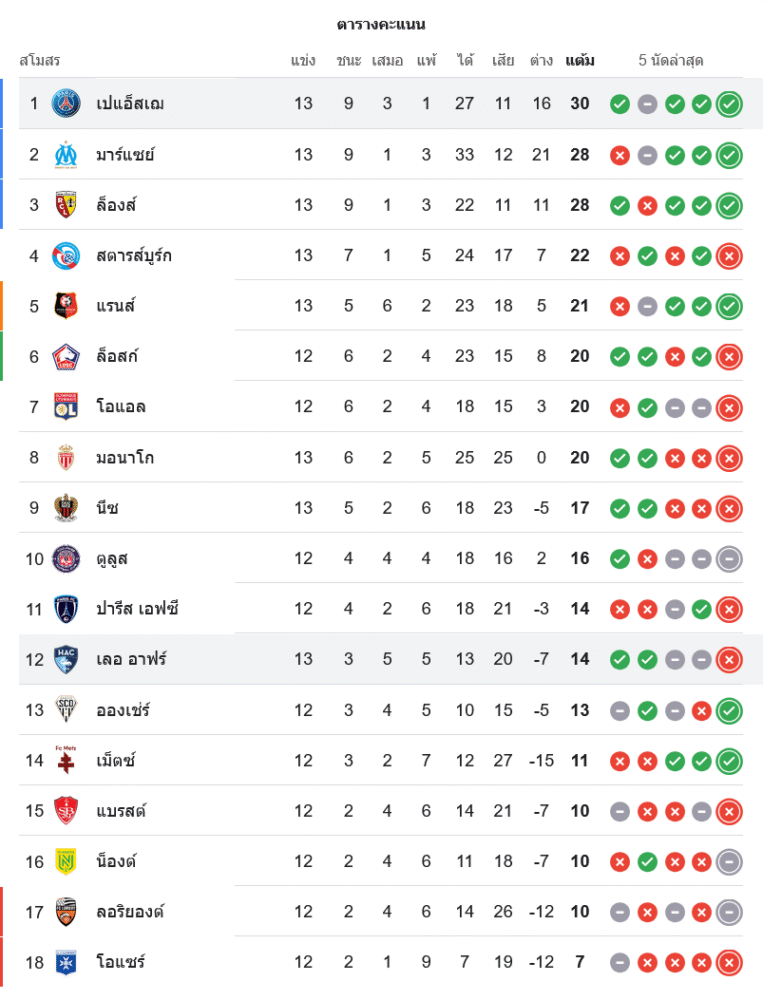Click the แต้ม points column header
Viewport: 763px width, 1000px height.
(x=580, y=60)
